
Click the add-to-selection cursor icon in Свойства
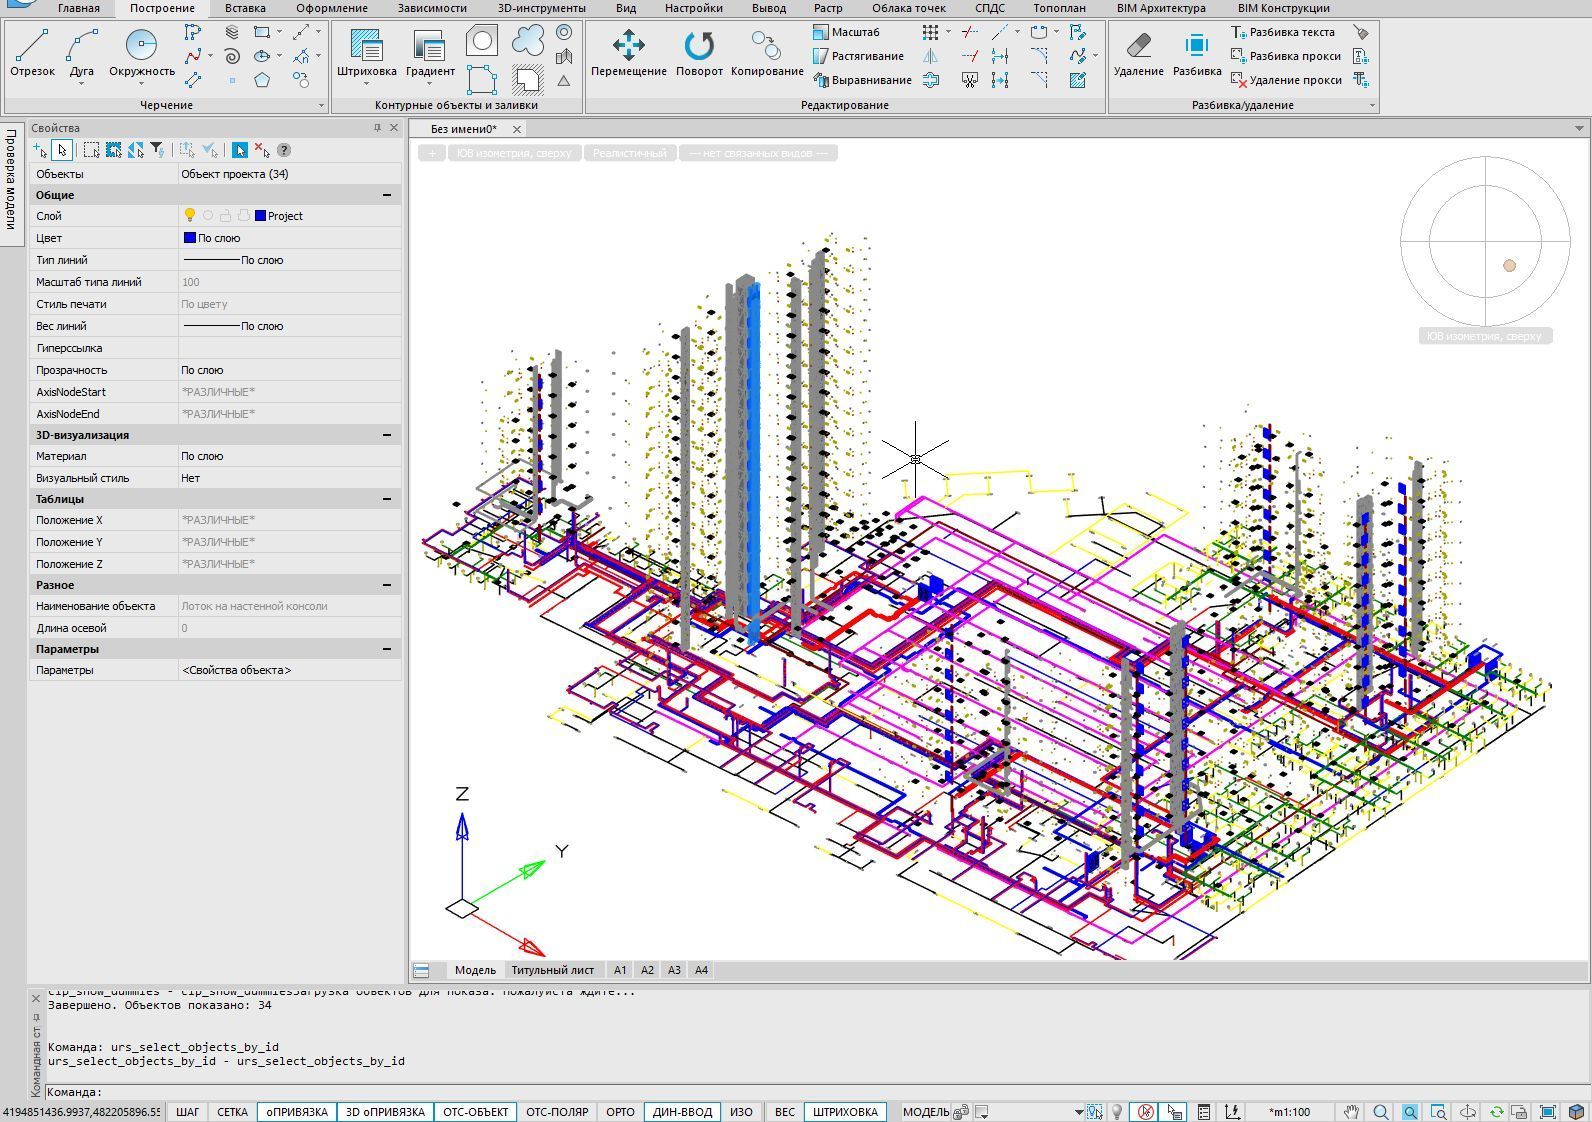[40, 150]
